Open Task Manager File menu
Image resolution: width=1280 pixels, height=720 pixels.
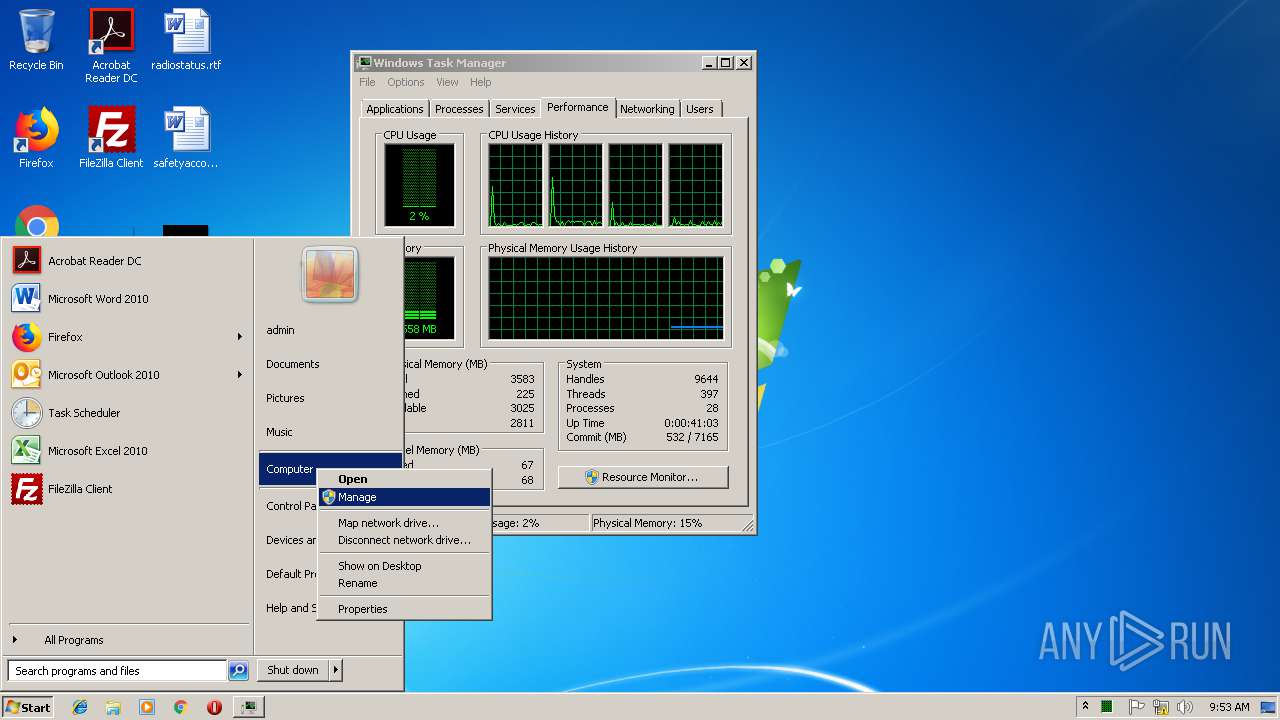tap(367, 82)
